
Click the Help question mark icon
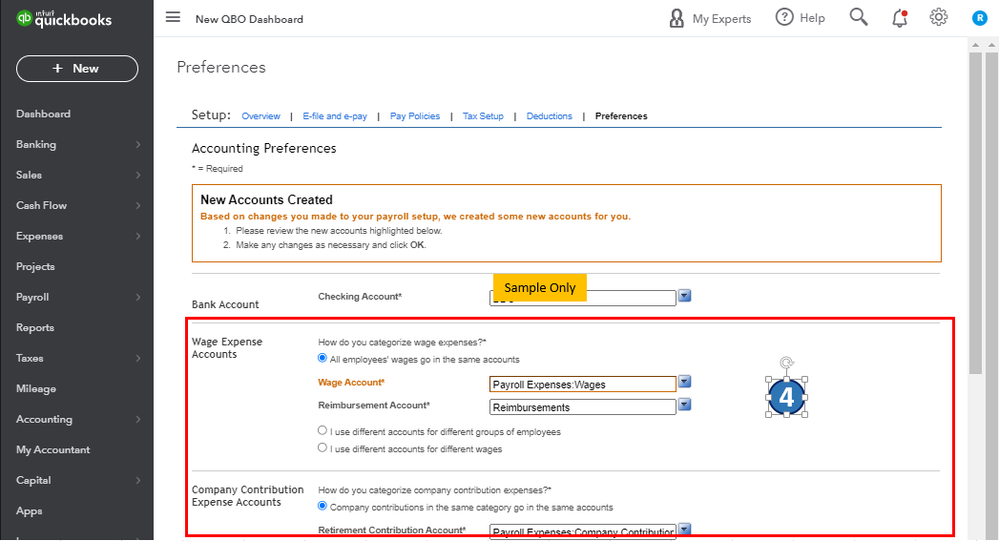pyautogui.click(x=785, y=17)
